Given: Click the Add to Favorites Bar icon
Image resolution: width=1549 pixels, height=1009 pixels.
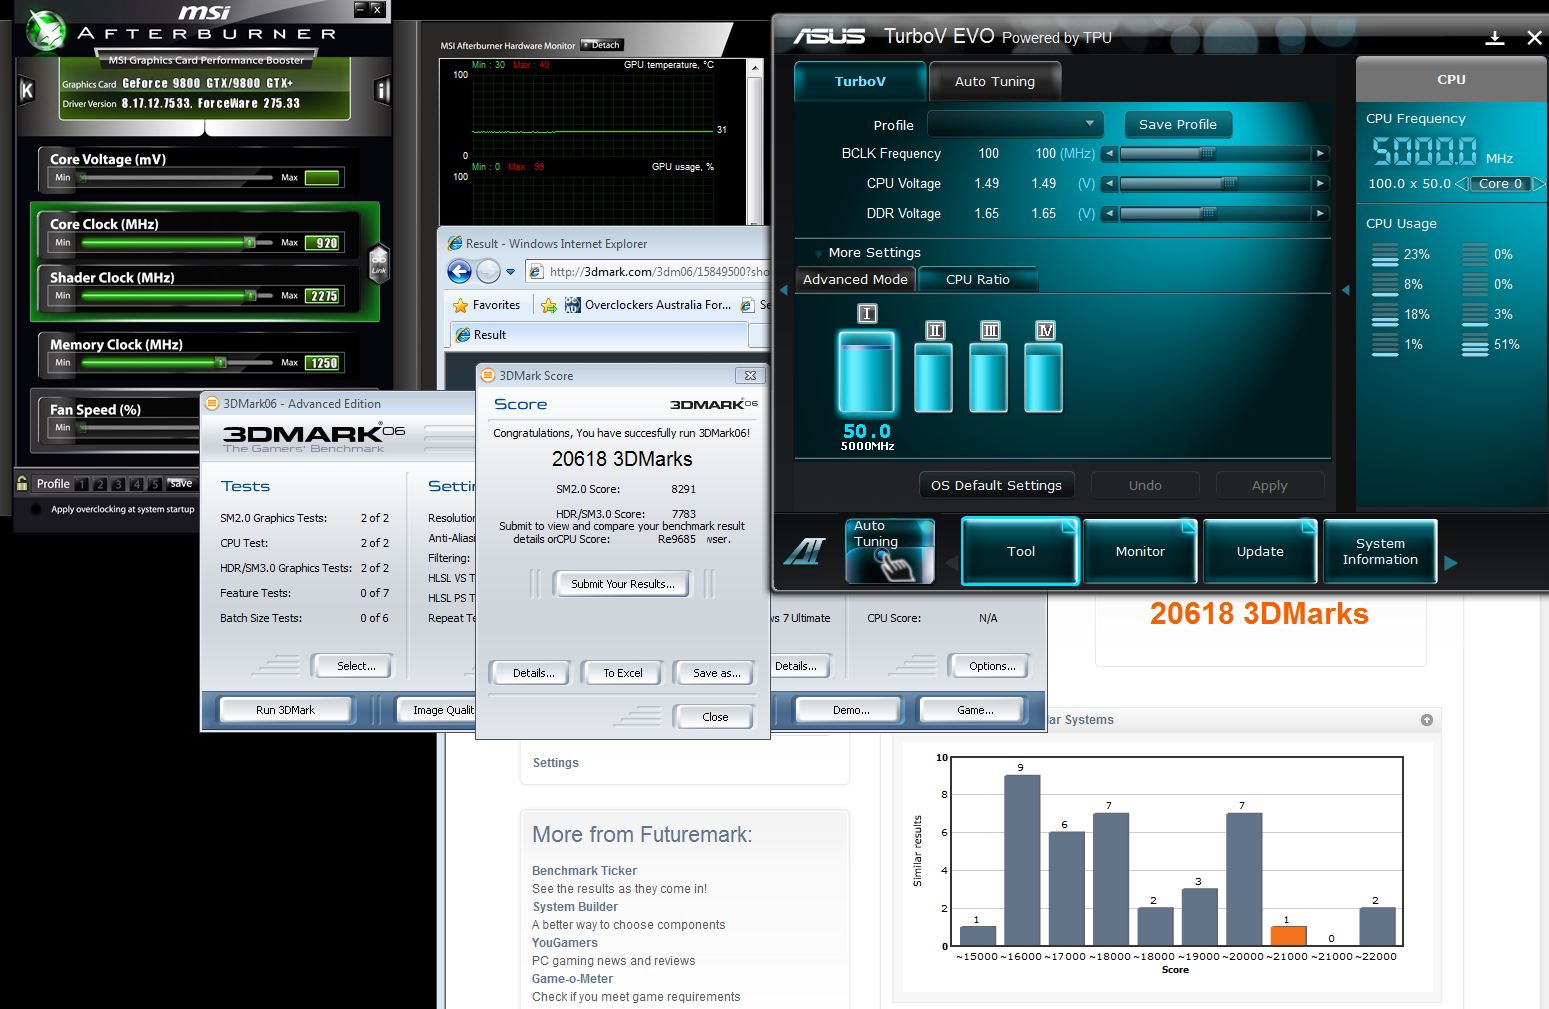Looking at the screenshot, I should (x=549, y=305).
